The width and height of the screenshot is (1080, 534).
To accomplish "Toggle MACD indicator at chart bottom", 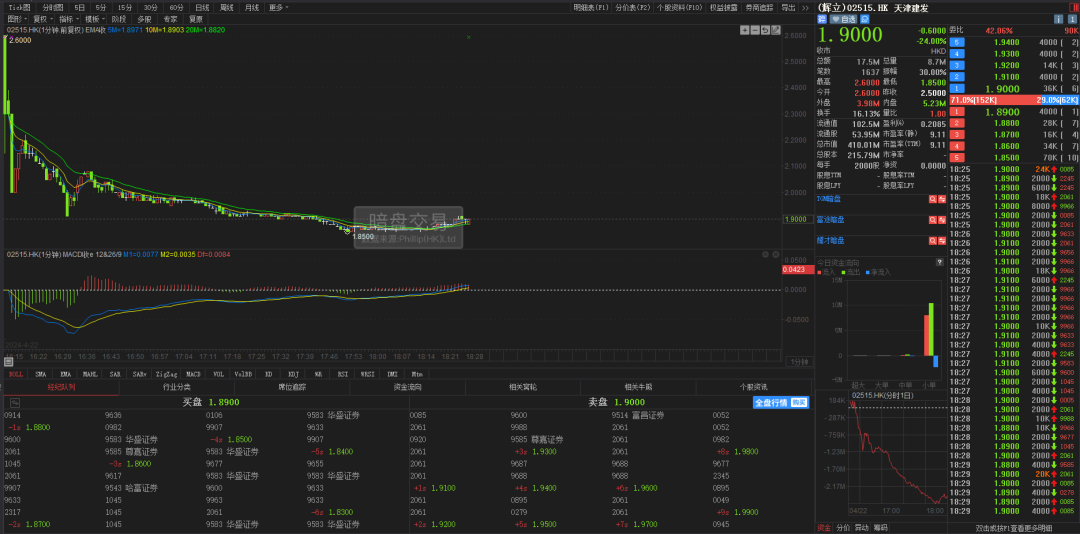I will click(194, 374).
